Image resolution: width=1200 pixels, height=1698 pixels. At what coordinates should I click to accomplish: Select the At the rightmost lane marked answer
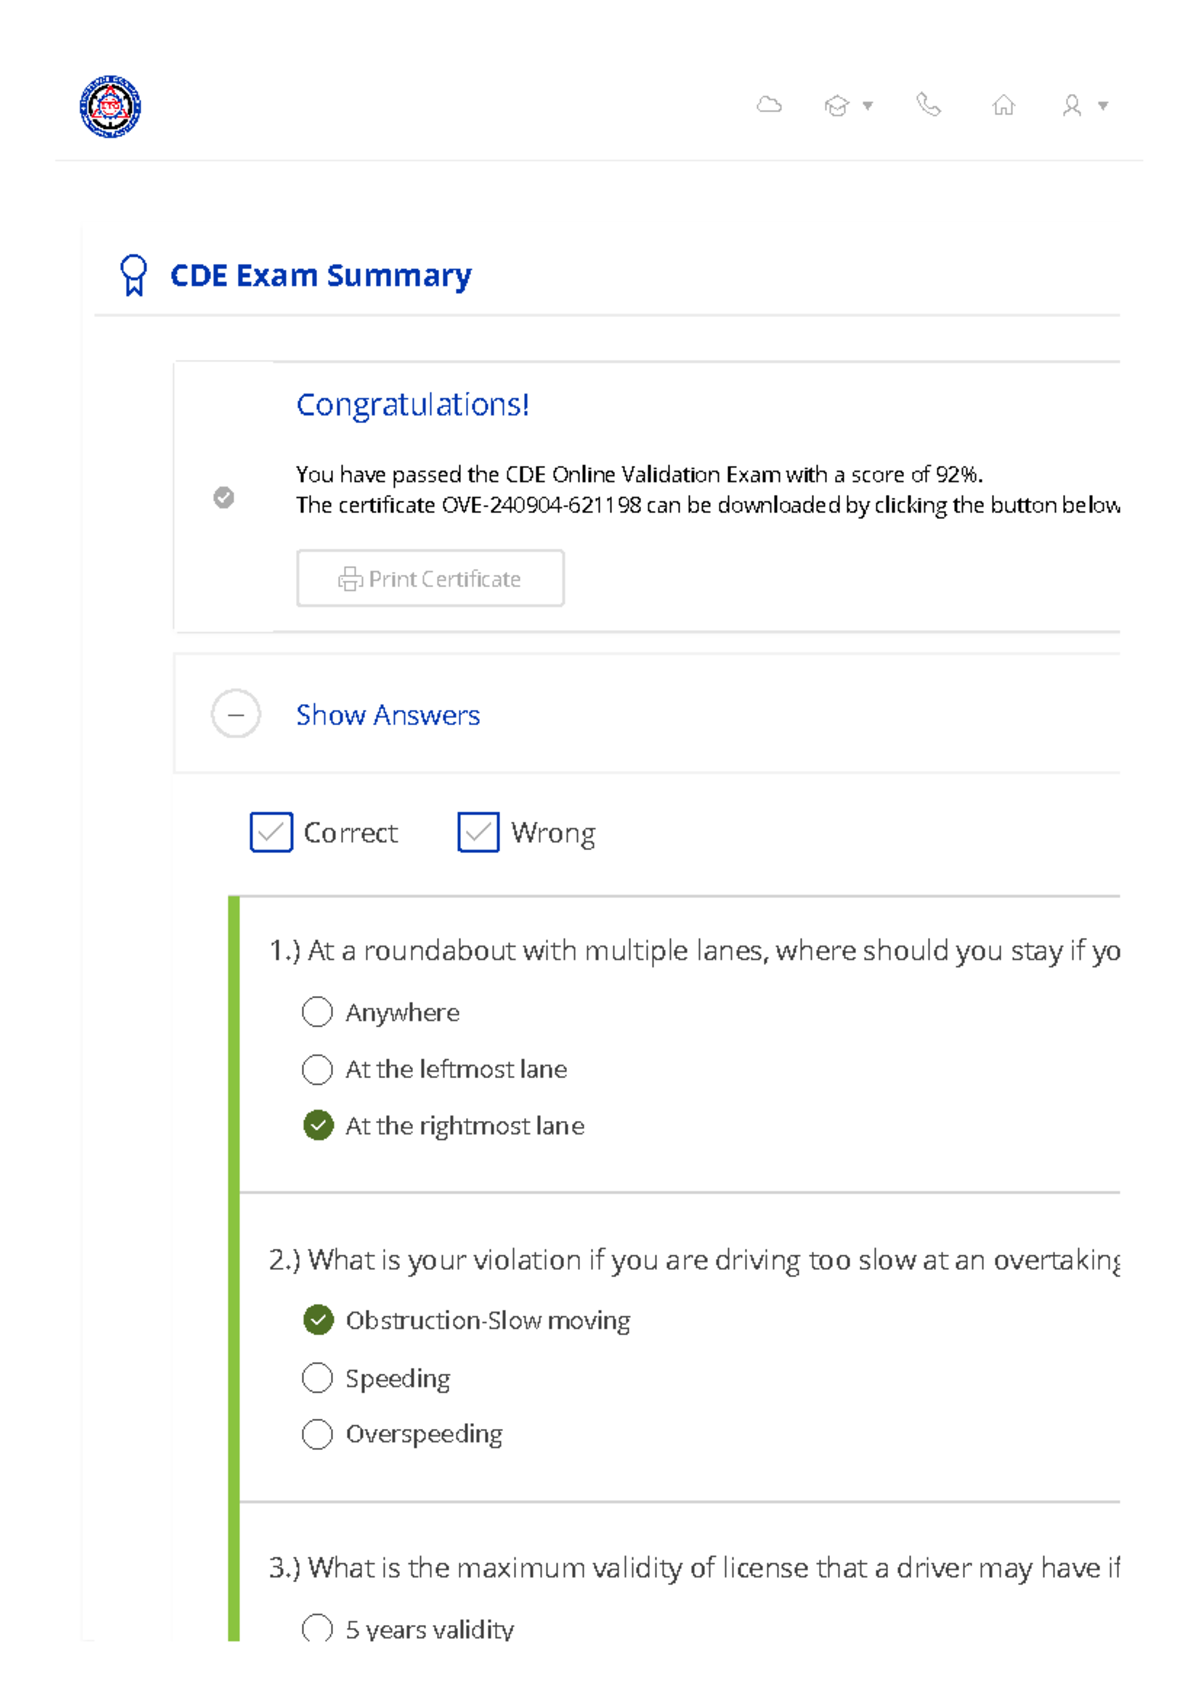click(317, 1124)
